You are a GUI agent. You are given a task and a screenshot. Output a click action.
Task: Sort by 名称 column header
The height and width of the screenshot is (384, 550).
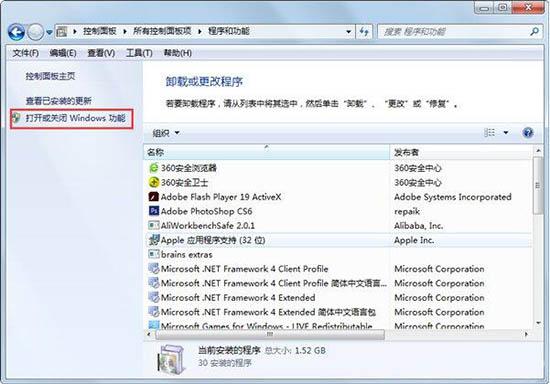pyautogui.click(x=267, y=152)
